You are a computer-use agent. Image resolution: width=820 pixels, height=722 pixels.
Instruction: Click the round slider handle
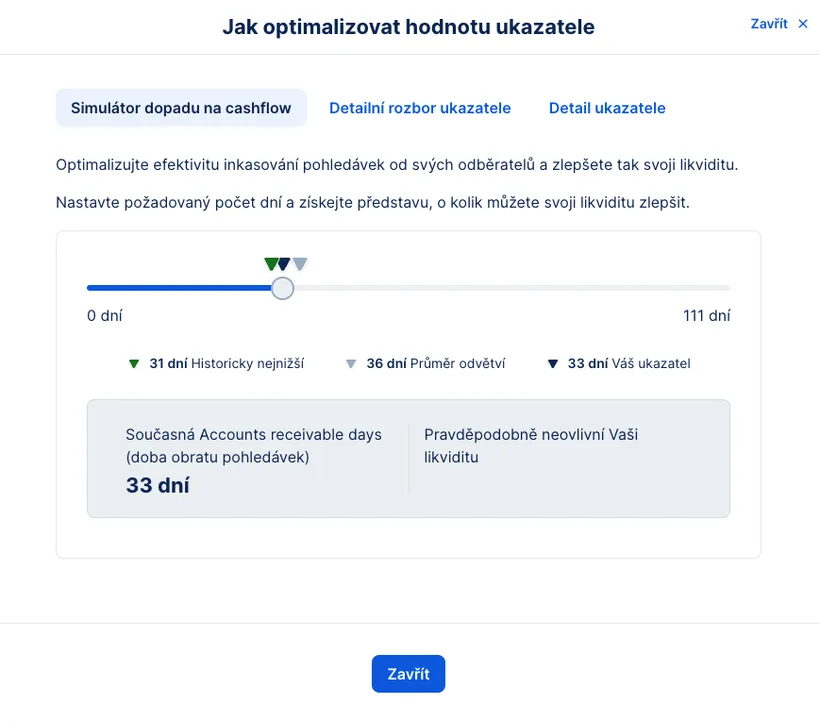pyautogui.click(x=283, y=288)
